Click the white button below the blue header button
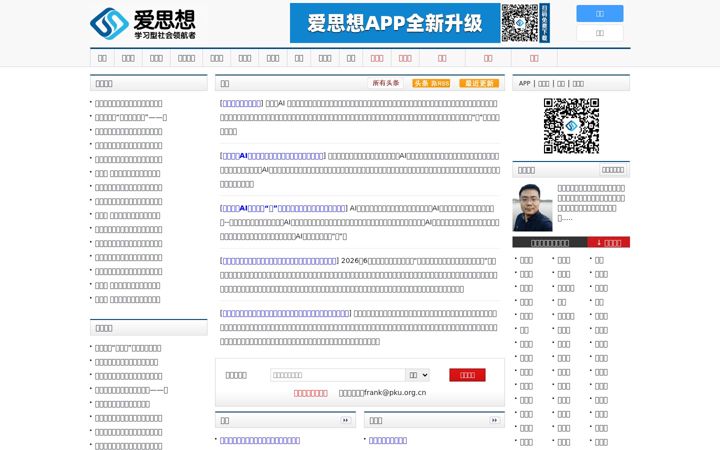The height and width of the screenshot is (450, 720). [600, 33]
